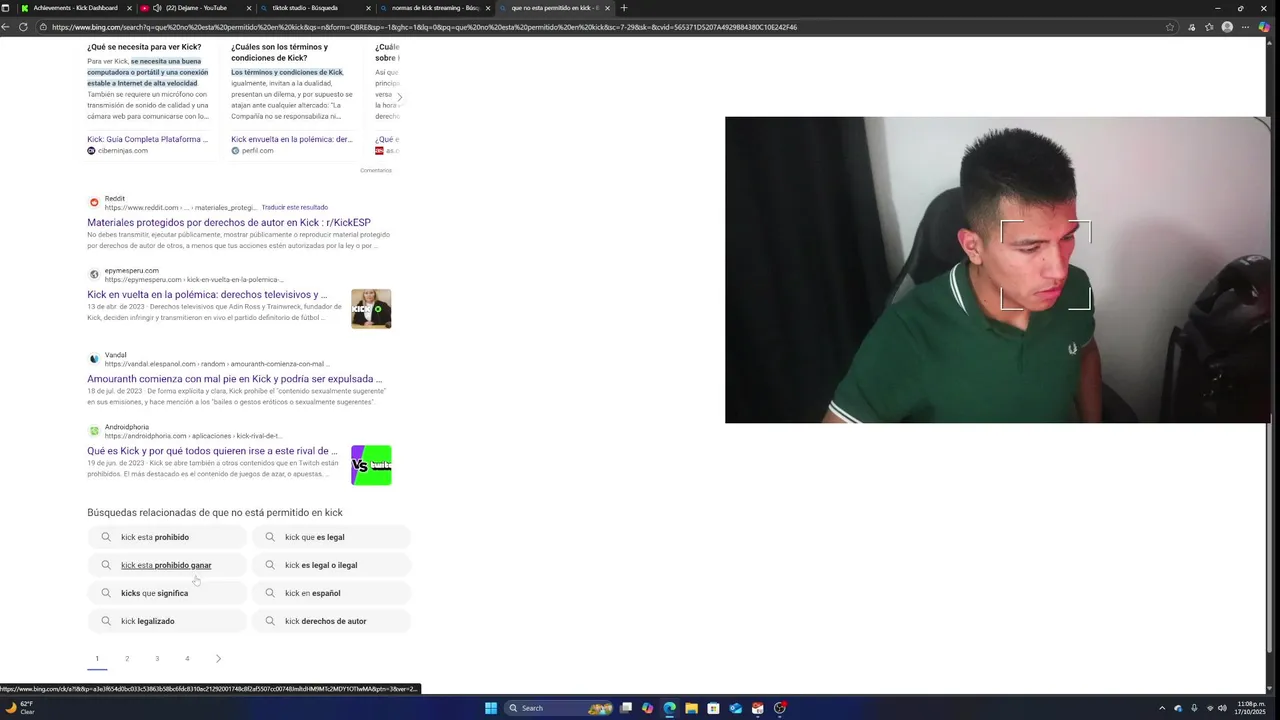1280x720 pixels.
Task: Select related search kick esta prohibido
Action: coord(167,537)
